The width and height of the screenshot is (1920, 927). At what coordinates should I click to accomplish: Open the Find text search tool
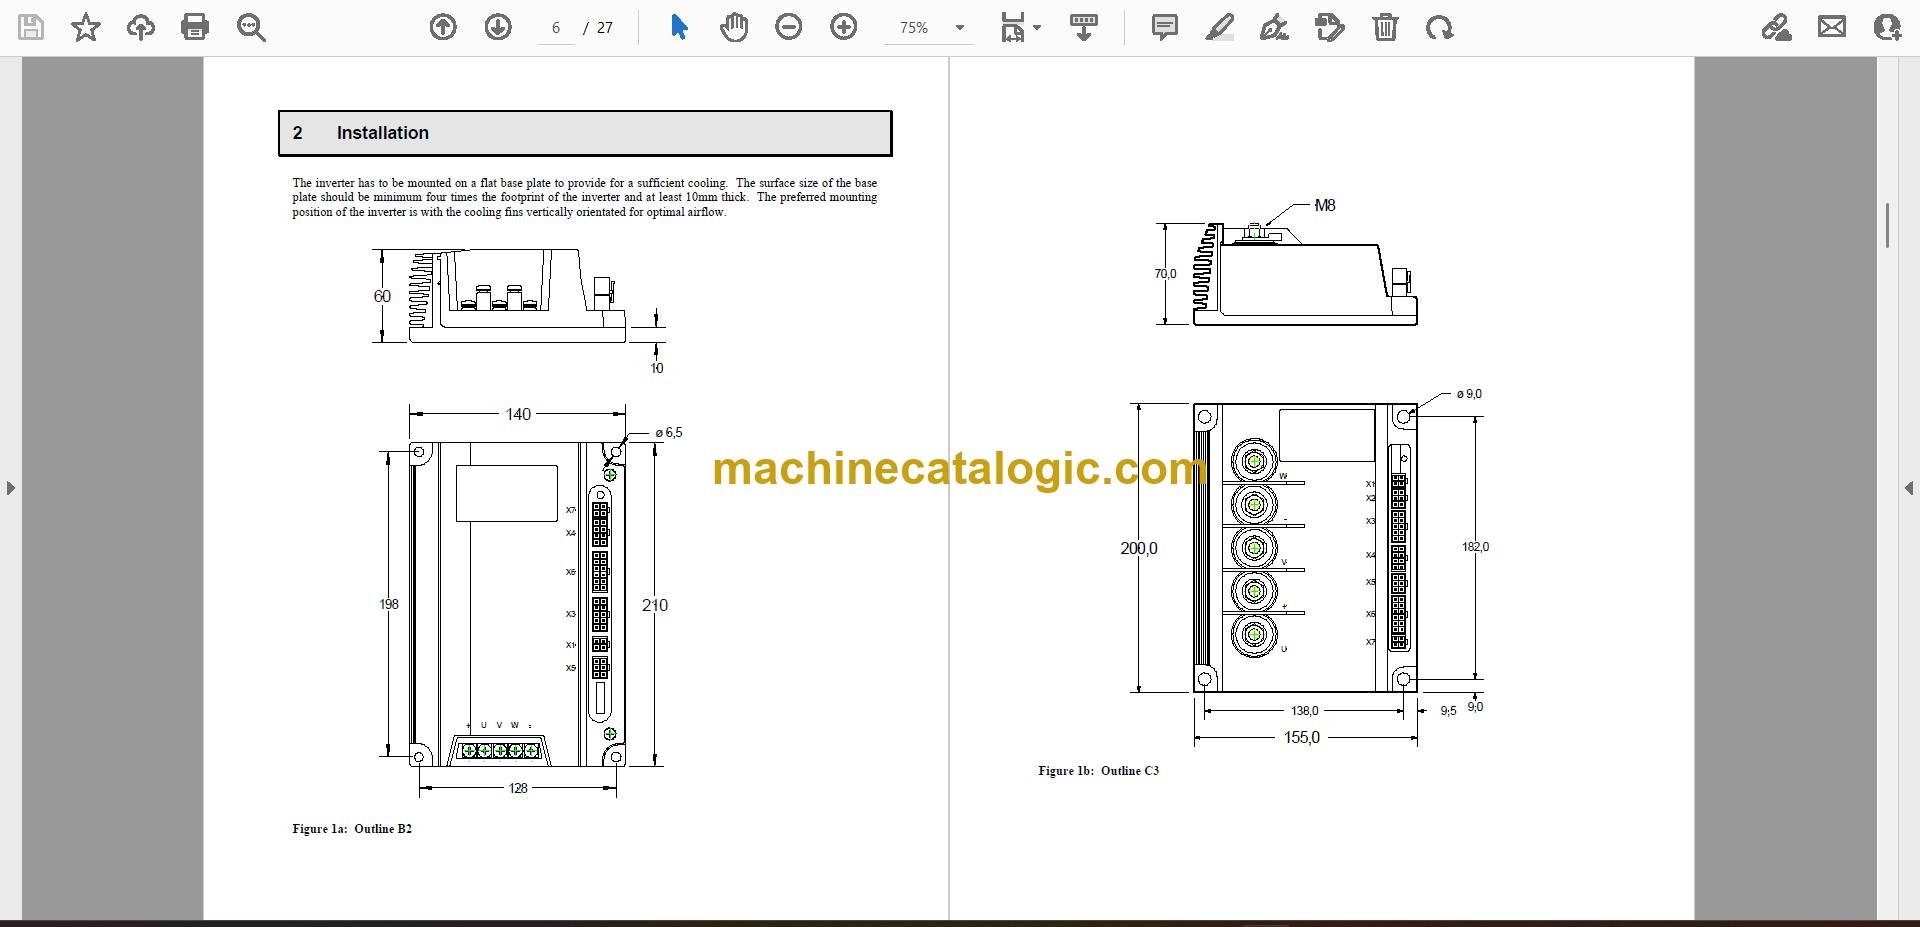point(251,27)
